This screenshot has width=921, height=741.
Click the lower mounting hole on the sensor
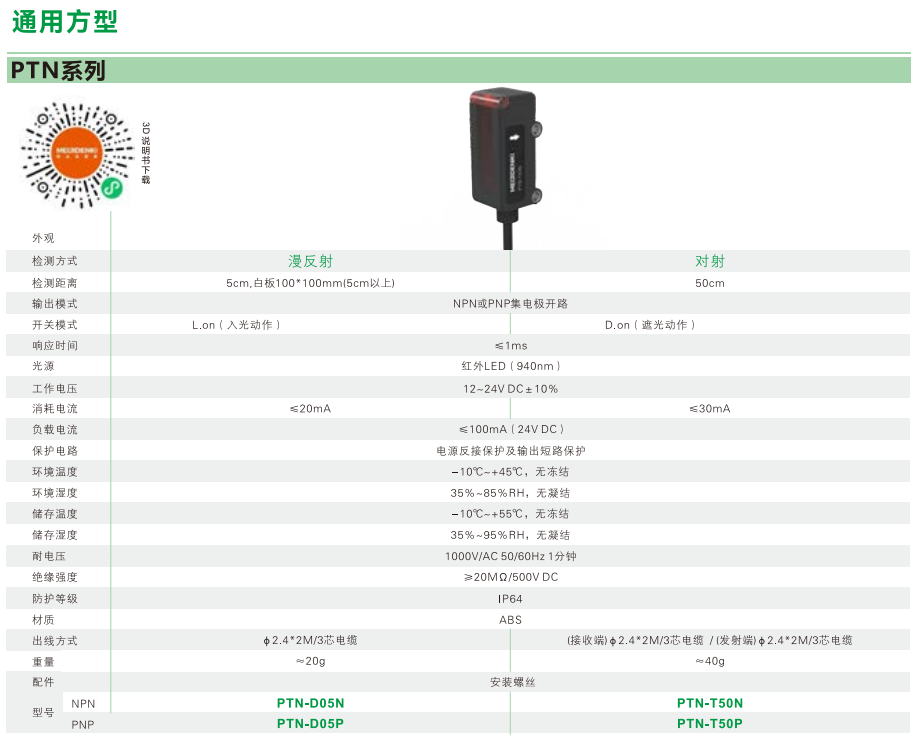pos(537,195)
